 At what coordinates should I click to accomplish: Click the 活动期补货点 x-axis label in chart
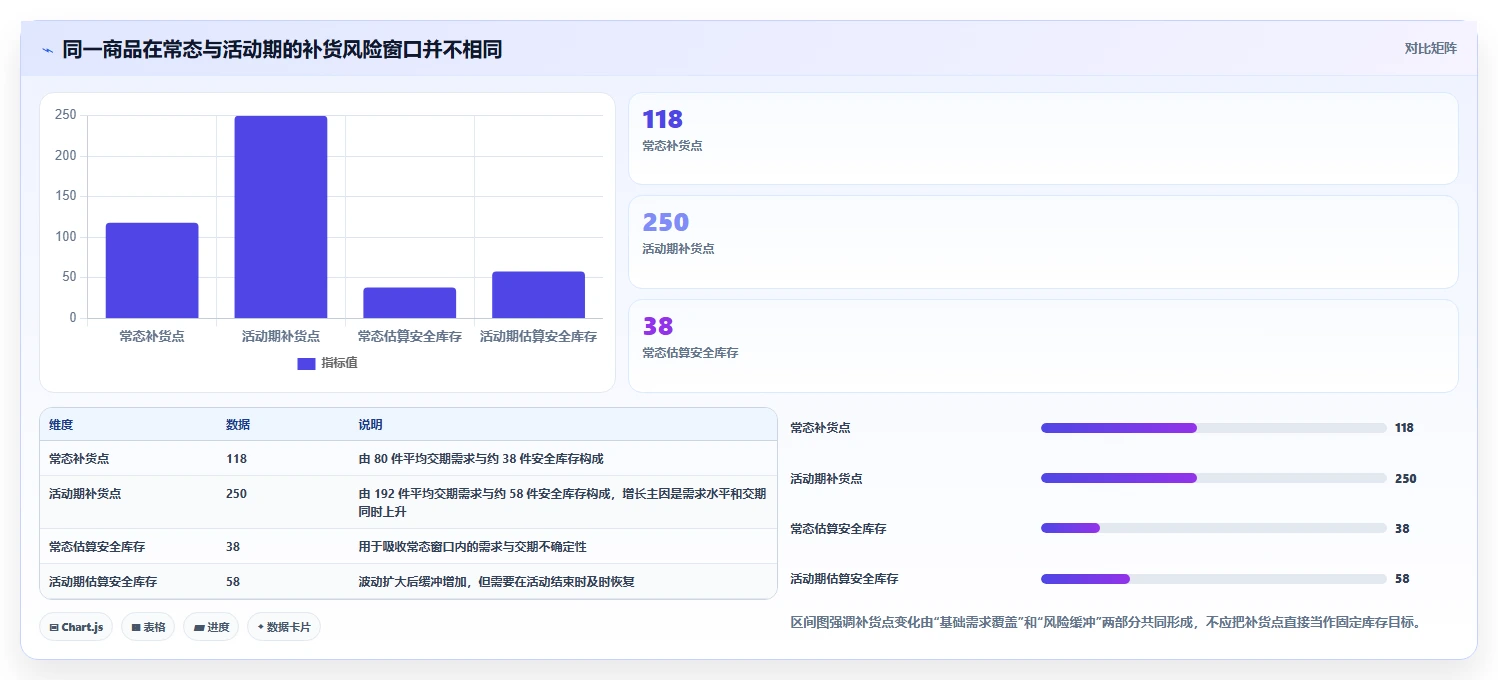(281, 337)
